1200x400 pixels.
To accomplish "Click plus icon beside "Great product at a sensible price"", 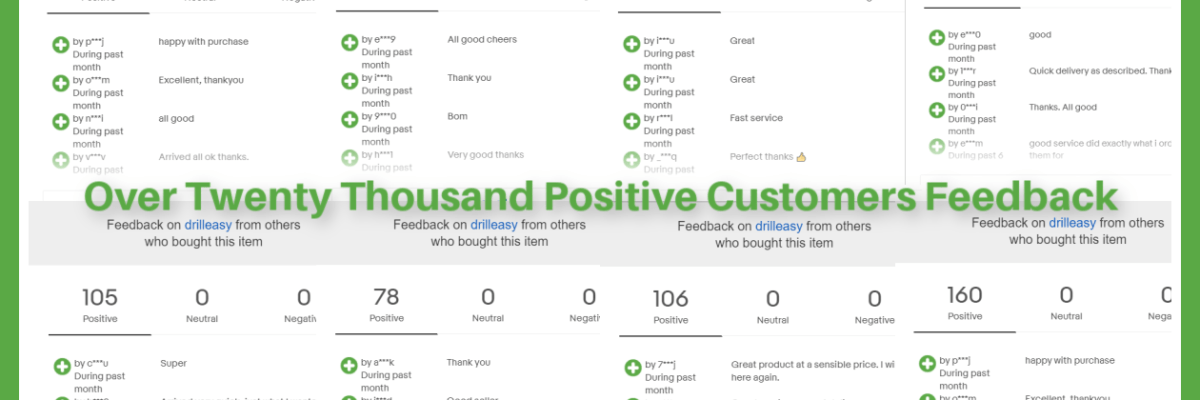I will pyautogui.click(x=632, y=367).
